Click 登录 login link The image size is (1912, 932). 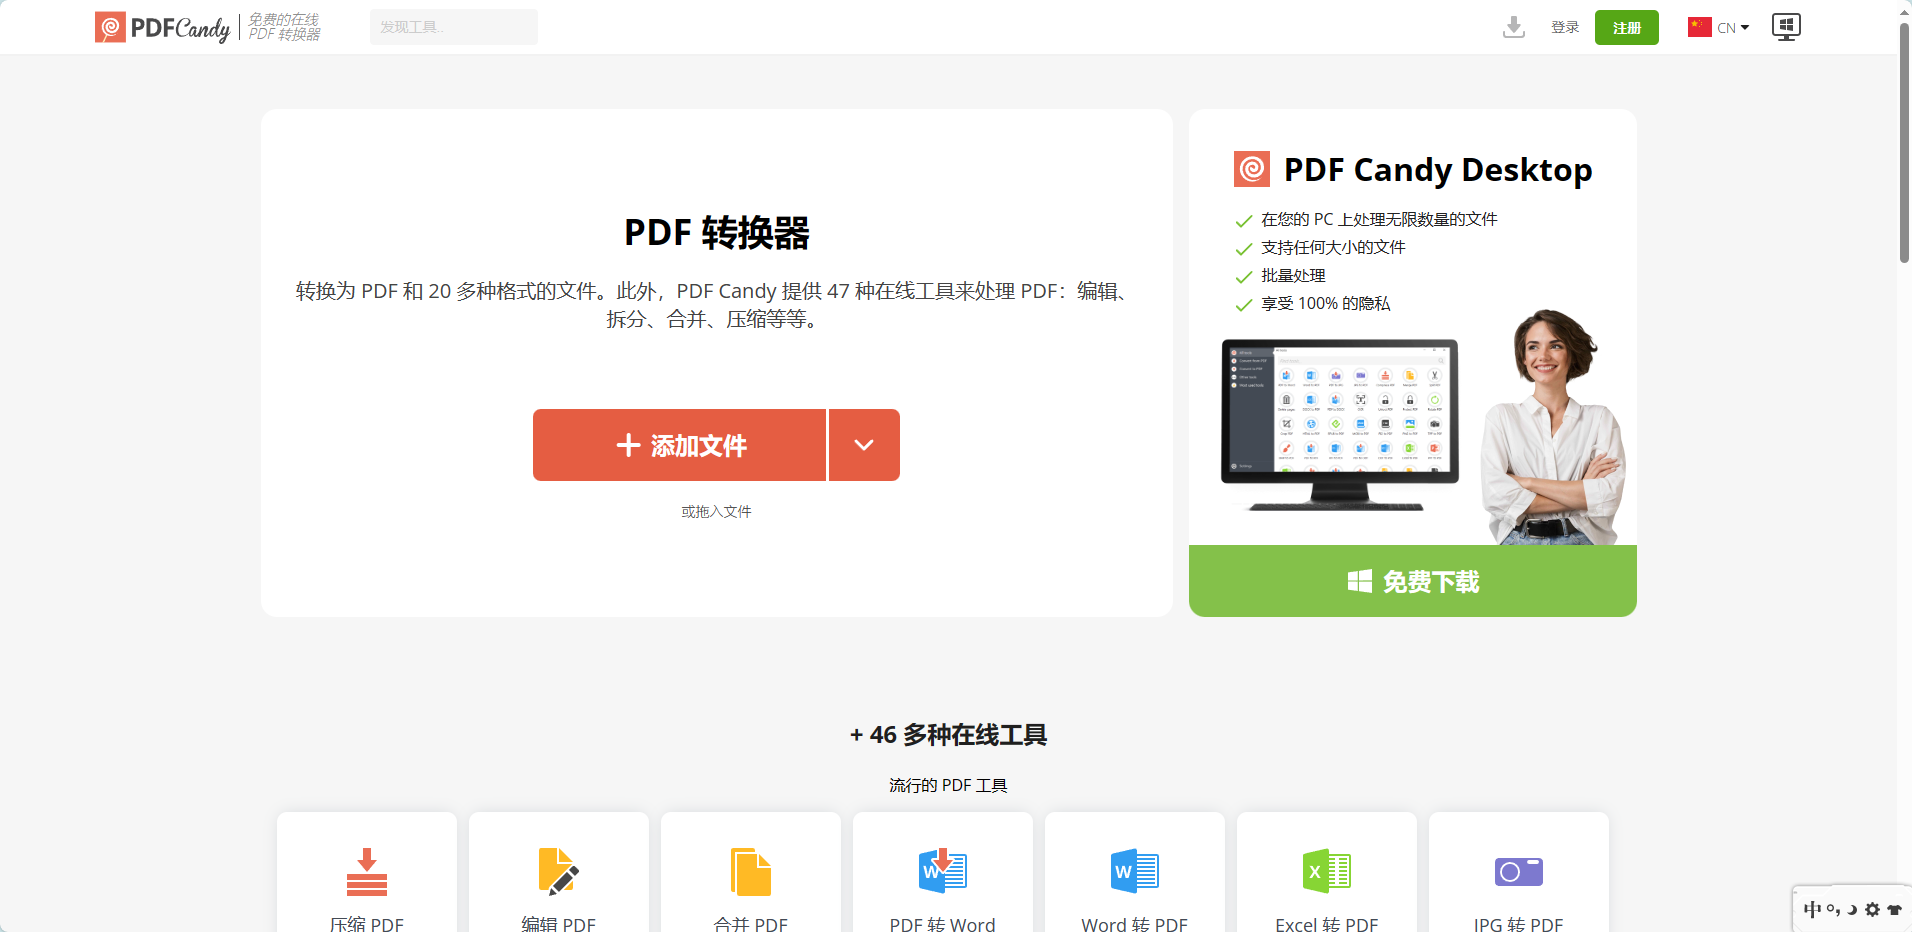[1565, 27]
